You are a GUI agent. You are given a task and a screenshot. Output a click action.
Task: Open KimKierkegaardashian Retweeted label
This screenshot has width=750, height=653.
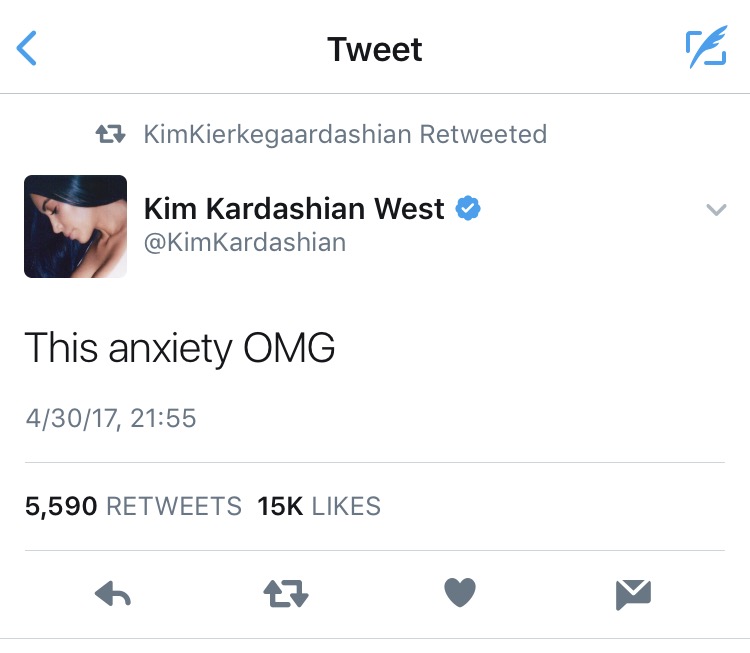pos(345,134)
